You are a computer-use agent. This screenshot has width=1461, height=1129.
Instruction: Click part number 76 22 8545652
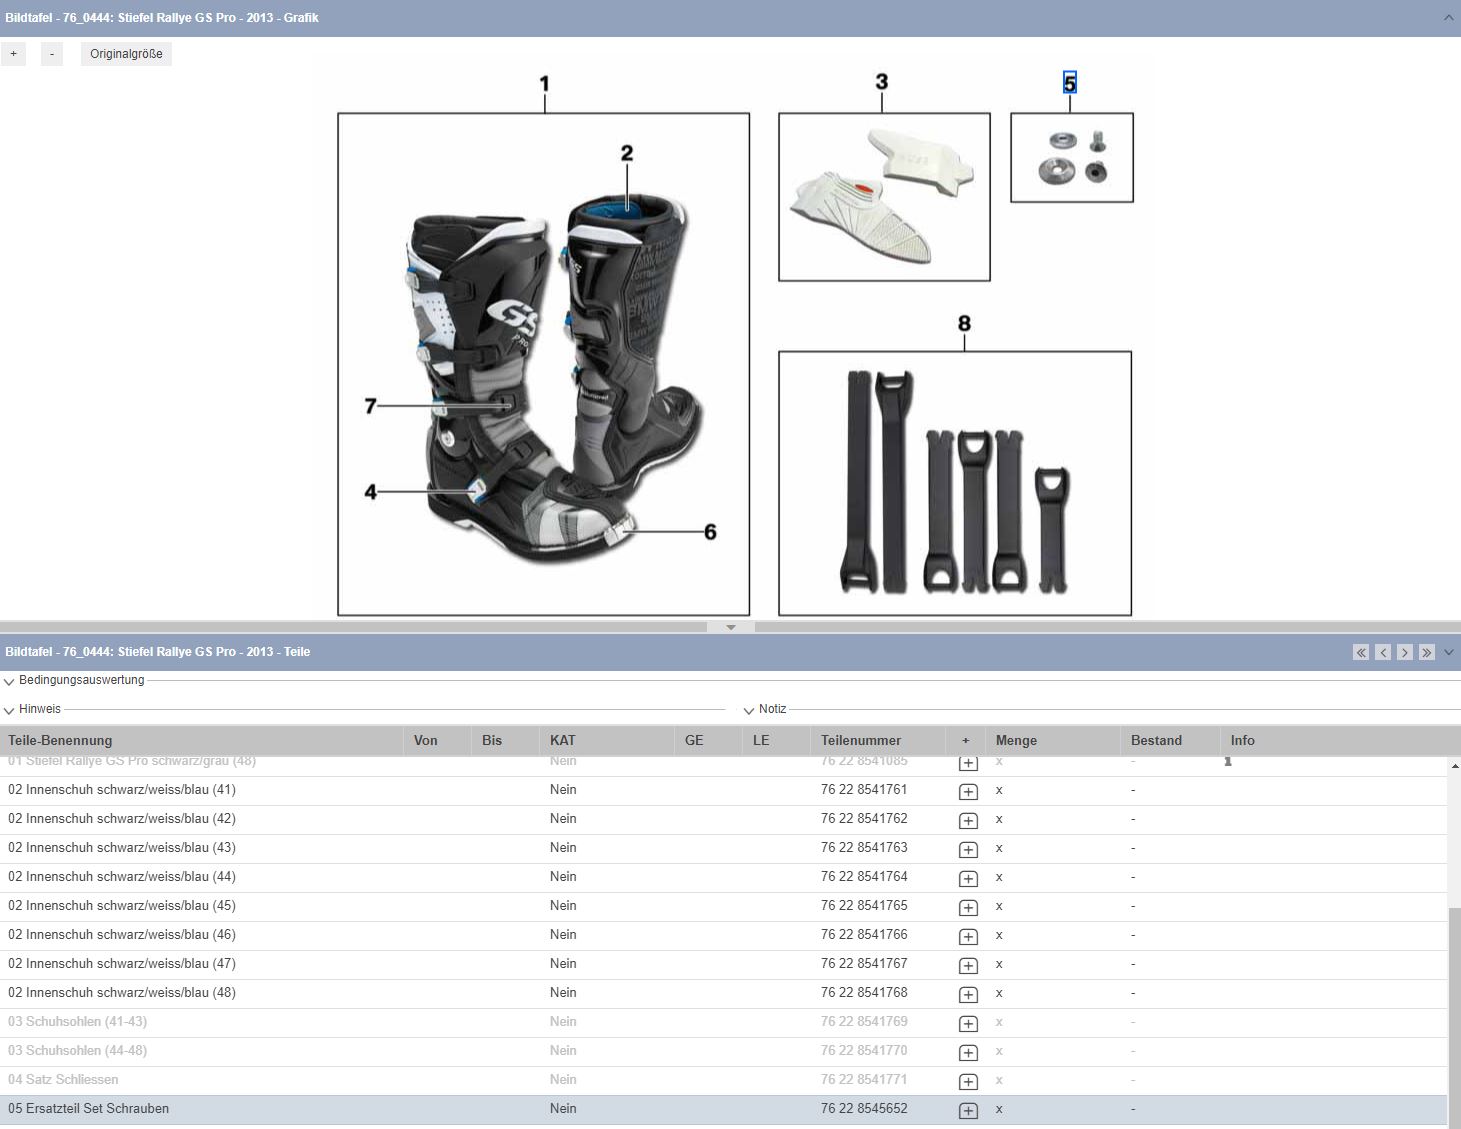tap(864, 1109)
